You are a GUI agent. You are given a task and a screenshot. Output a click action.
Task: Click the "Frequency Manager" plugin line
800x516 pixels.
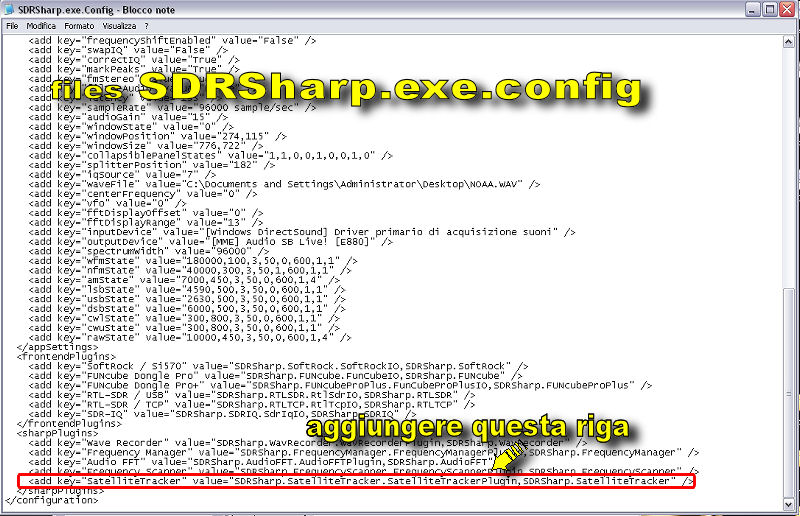tap(364, 453)
